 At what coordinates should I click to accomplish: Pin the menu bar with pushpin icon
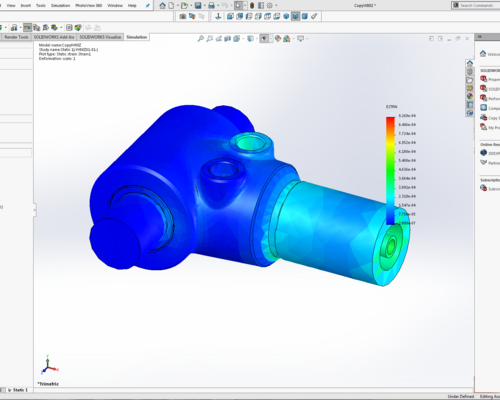(147, 5)
